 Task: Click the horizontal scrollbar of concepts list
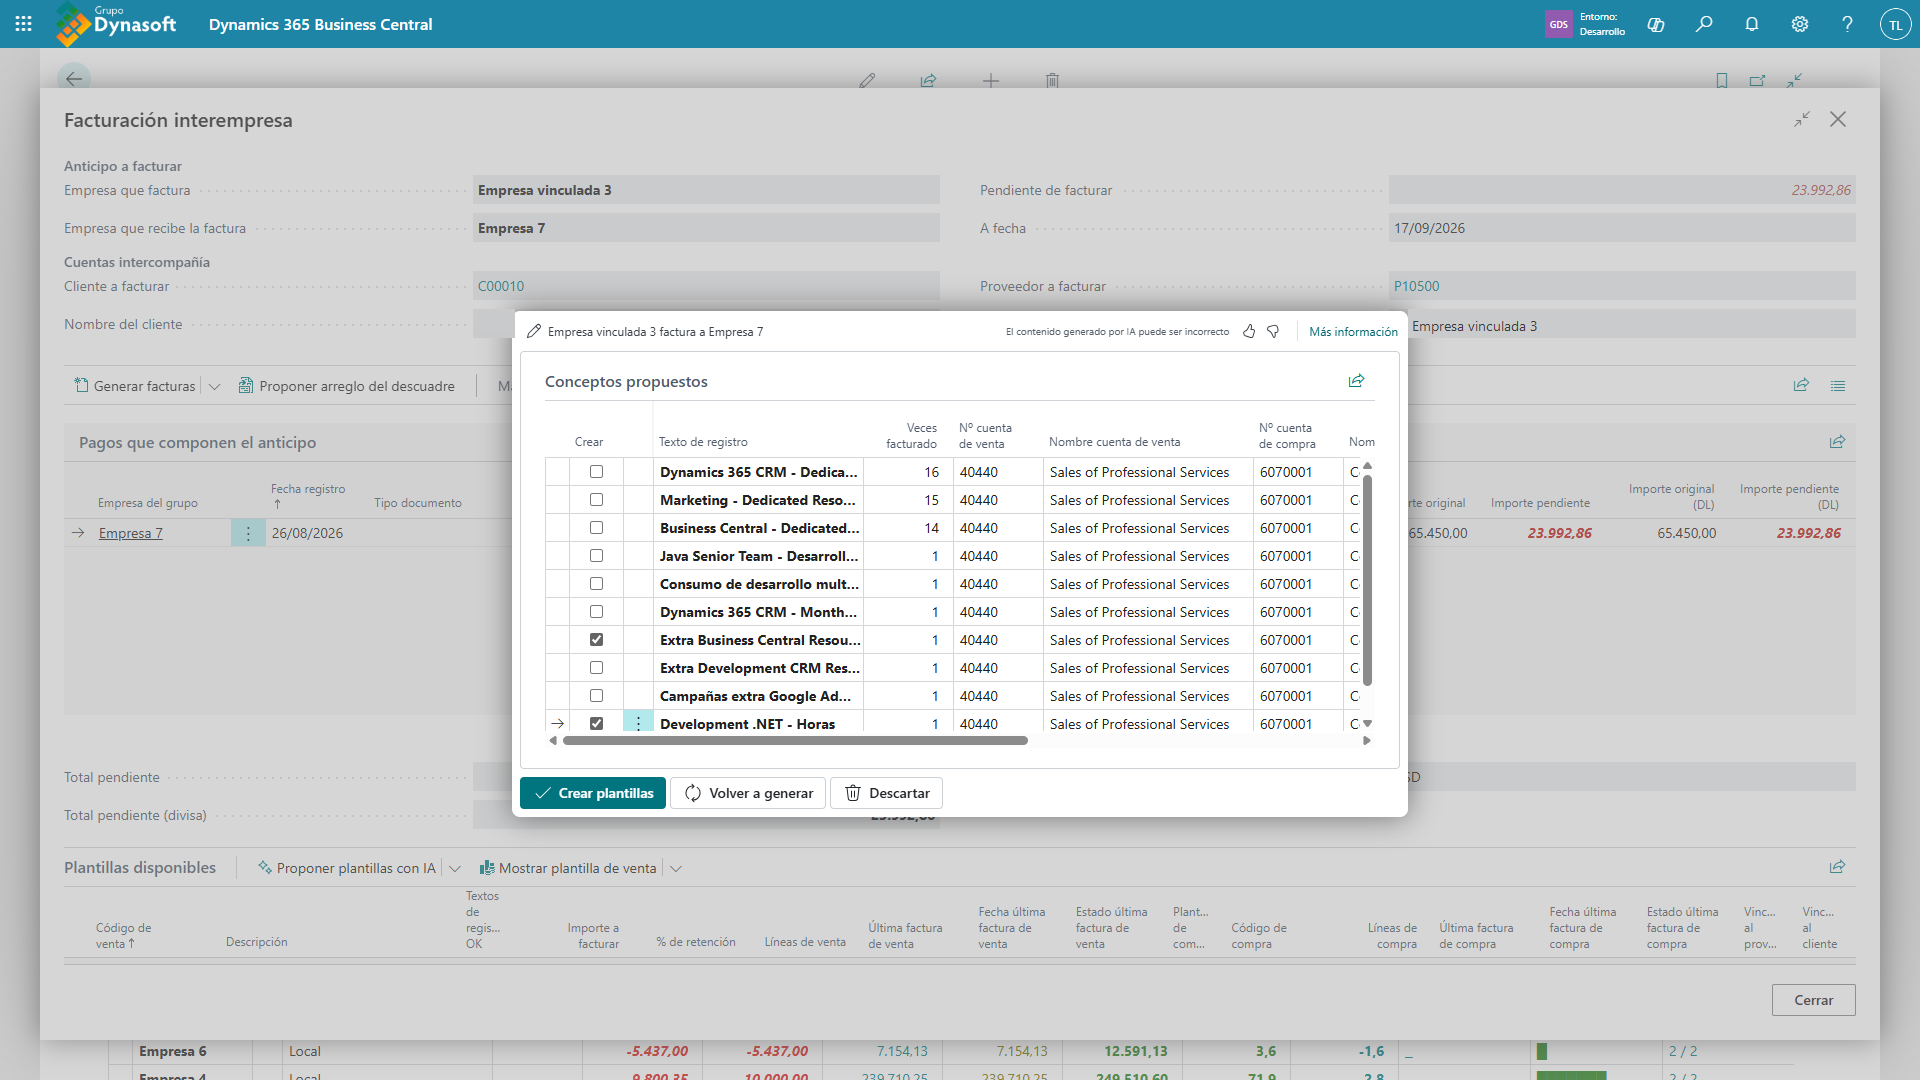coord(795,741)
